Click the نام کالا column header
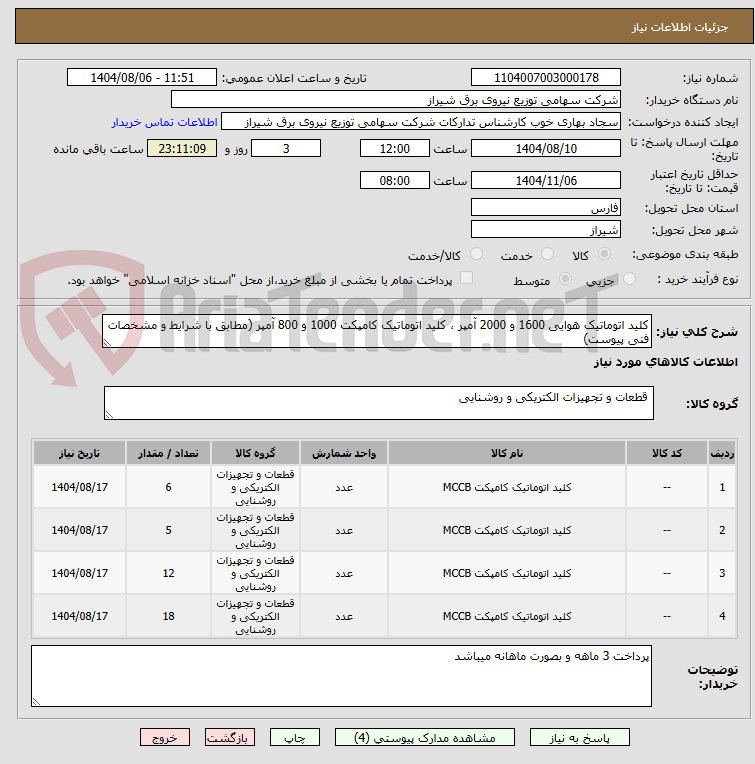Viewport: 755px width, 764px height. 507,453
